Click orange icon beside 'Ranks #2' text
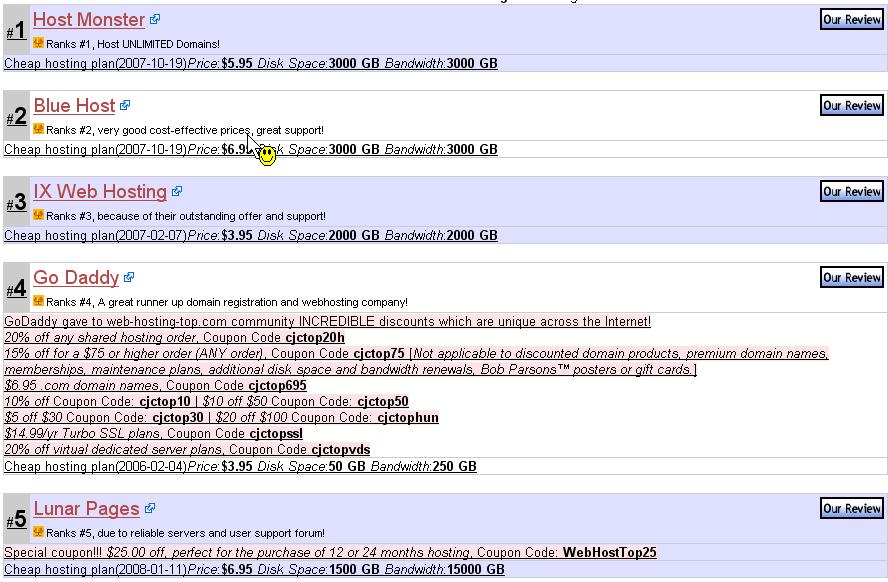 tap(38, 129)
